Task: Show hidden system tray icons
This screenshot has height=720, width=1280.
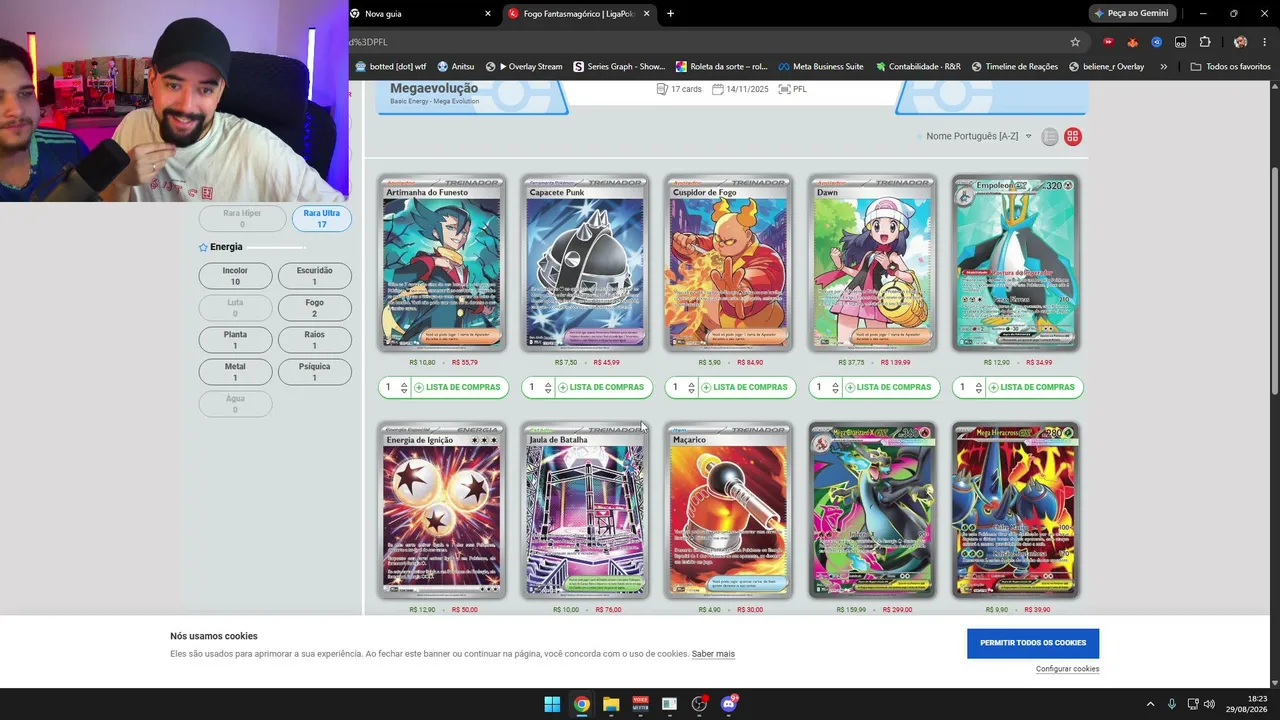Action: click(x=1150, y=704)
